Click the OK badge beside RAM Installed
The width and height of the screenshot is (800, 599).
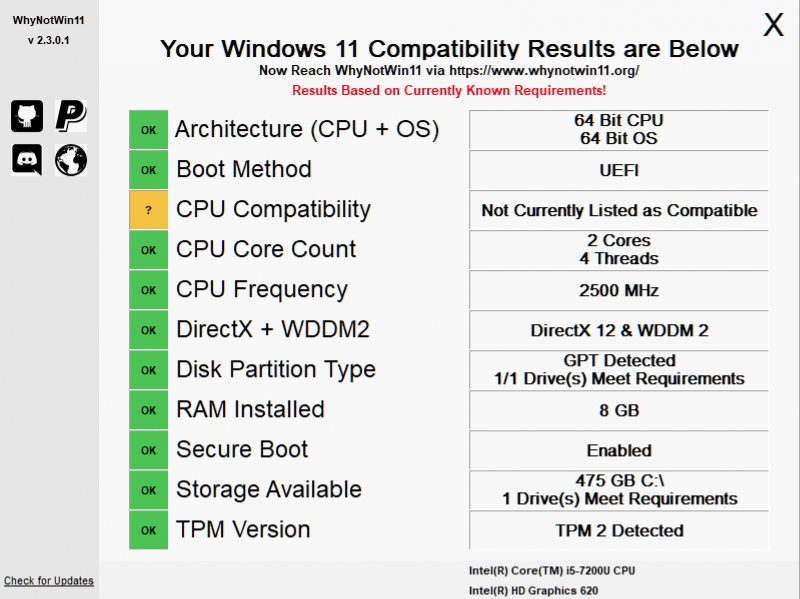148,410
